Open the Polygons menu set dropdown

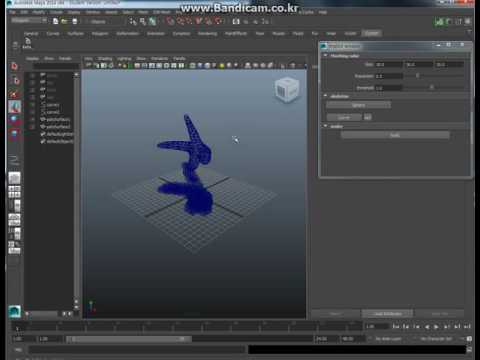coord(30,21)
